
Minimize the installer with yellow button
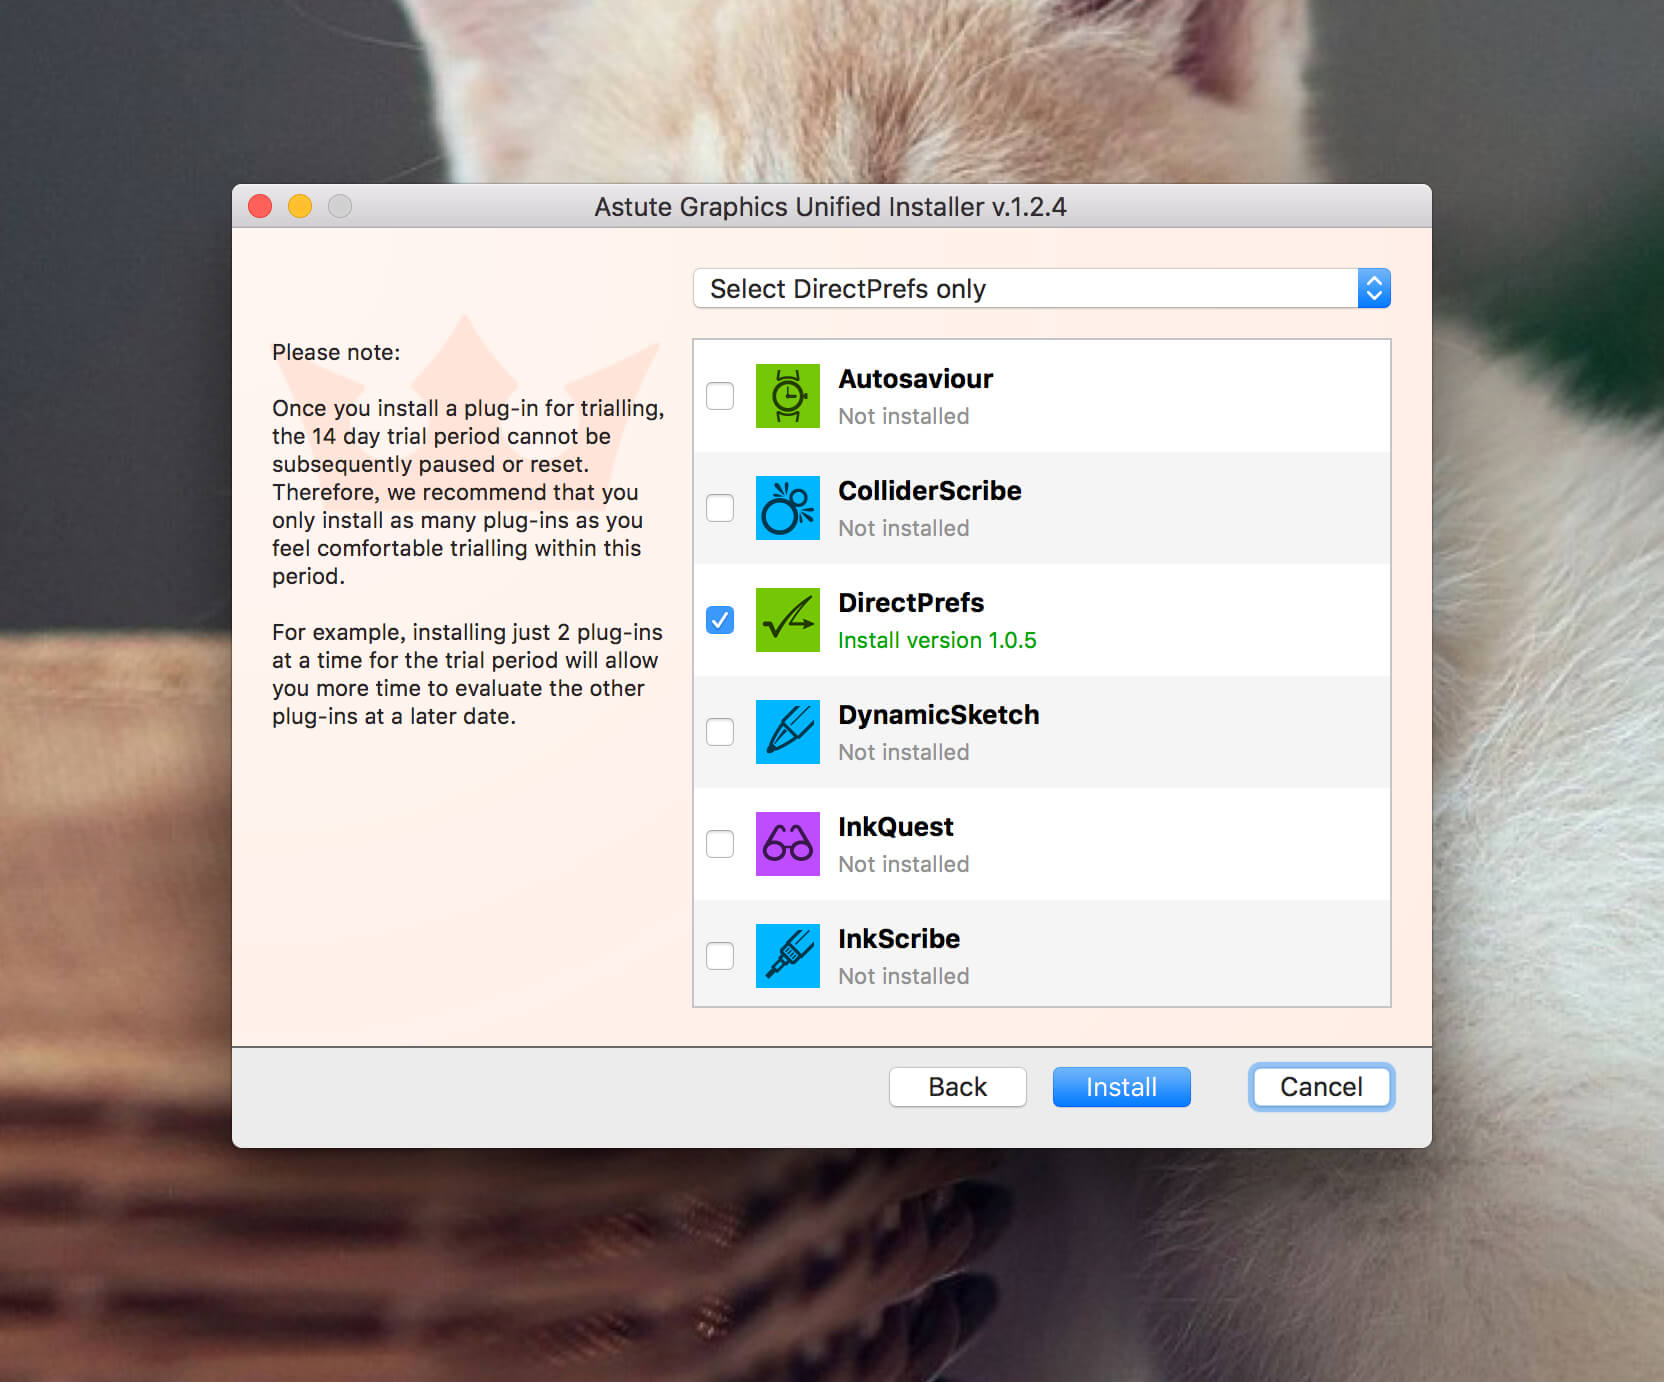(x=300, y=206)
